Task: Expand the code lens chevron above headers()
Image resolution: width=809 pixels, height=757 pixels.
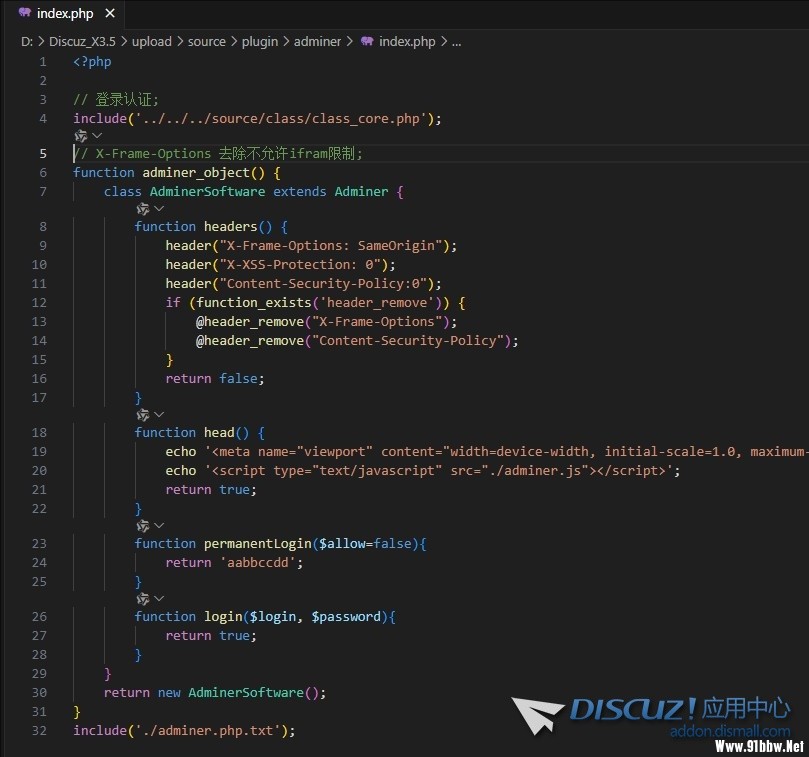Action: (x=159, y=209)
